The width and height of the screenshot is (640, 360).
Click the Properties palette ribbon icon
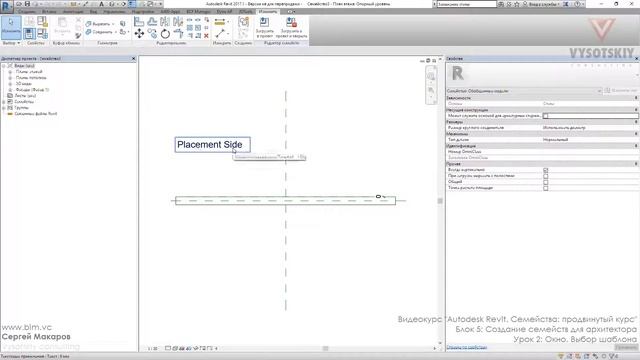(x=29, y=33)
